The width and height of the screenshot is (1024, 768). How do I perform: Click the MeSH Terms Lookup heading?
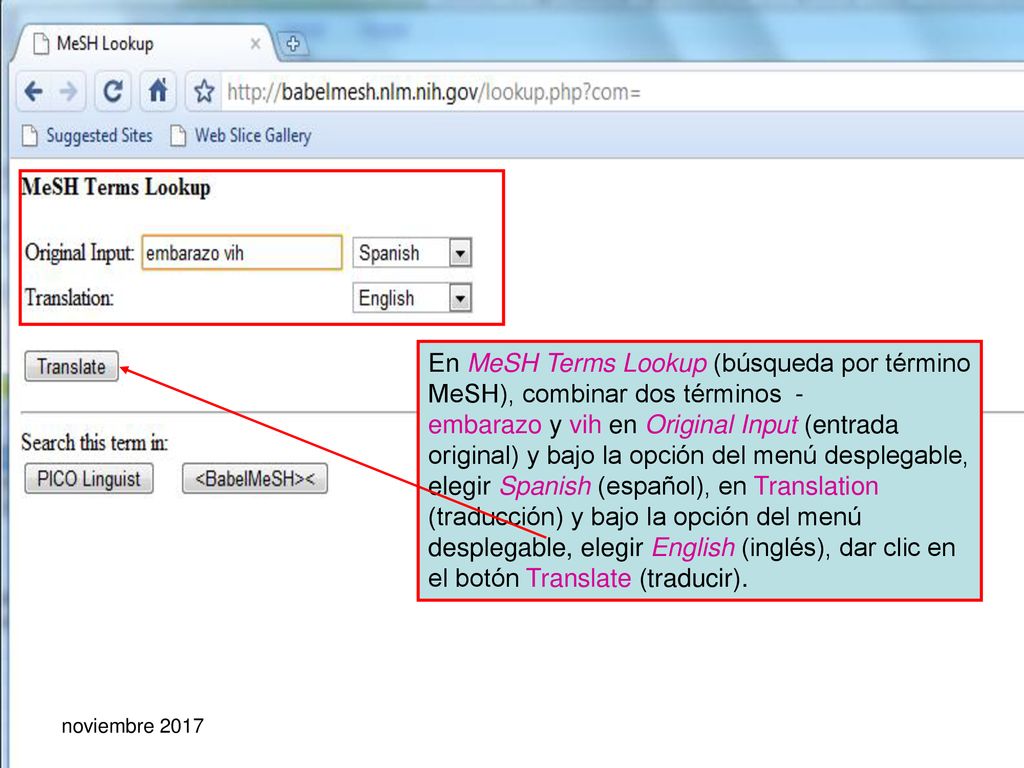click(116, 187)
